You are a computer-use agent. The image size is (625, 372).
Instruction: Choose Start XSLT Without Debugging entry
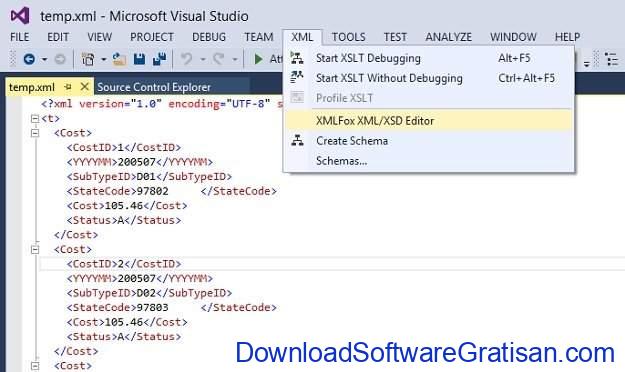click(x=429, y=78)
